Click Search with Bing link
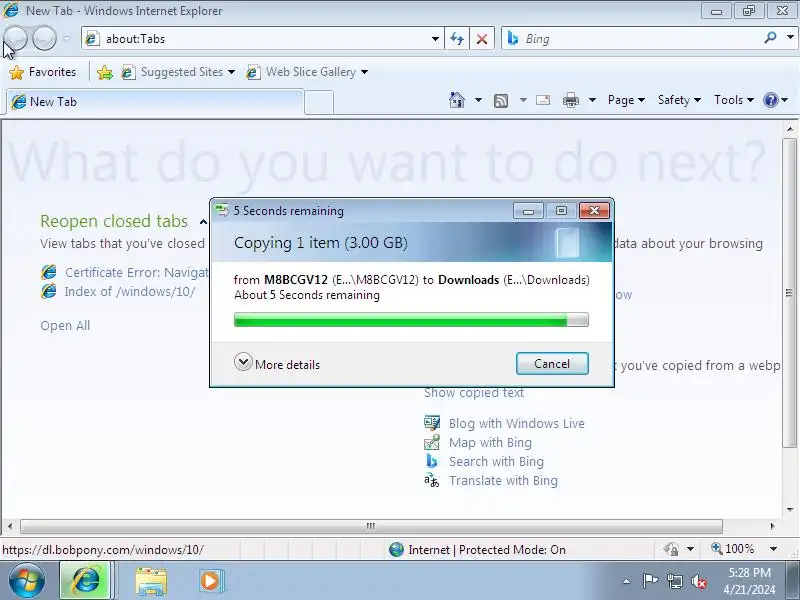Viewport: 800px width, 600px height. [x=496, y=462]
